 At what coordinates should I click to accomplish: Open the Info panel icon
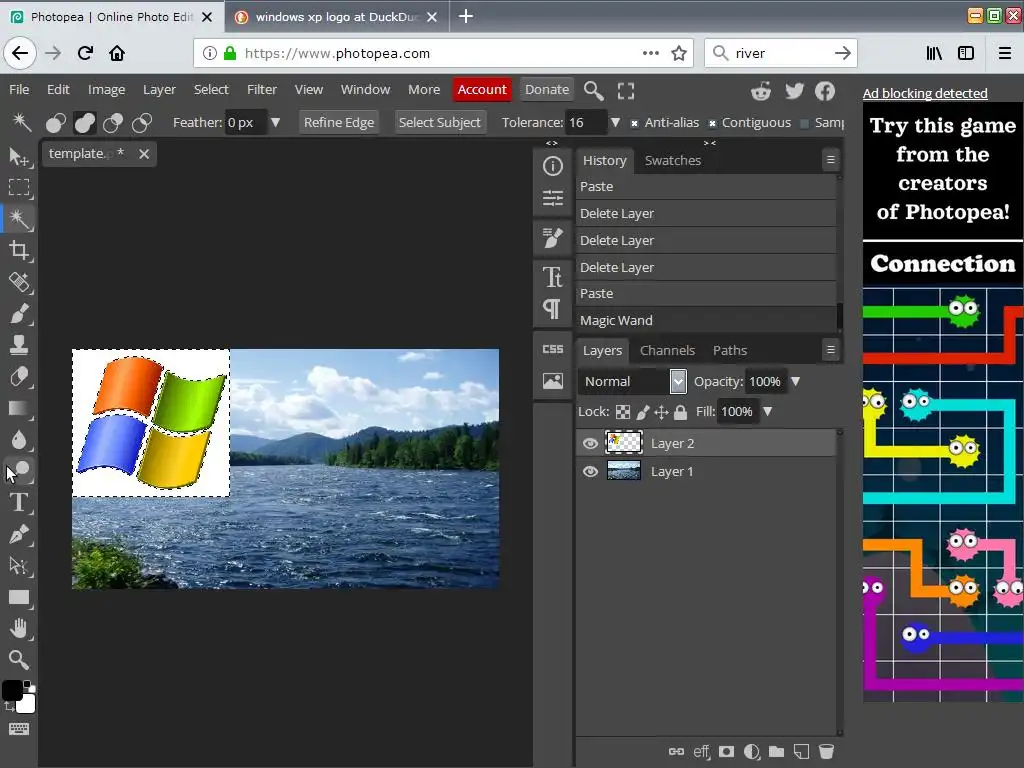coord(552,166)
